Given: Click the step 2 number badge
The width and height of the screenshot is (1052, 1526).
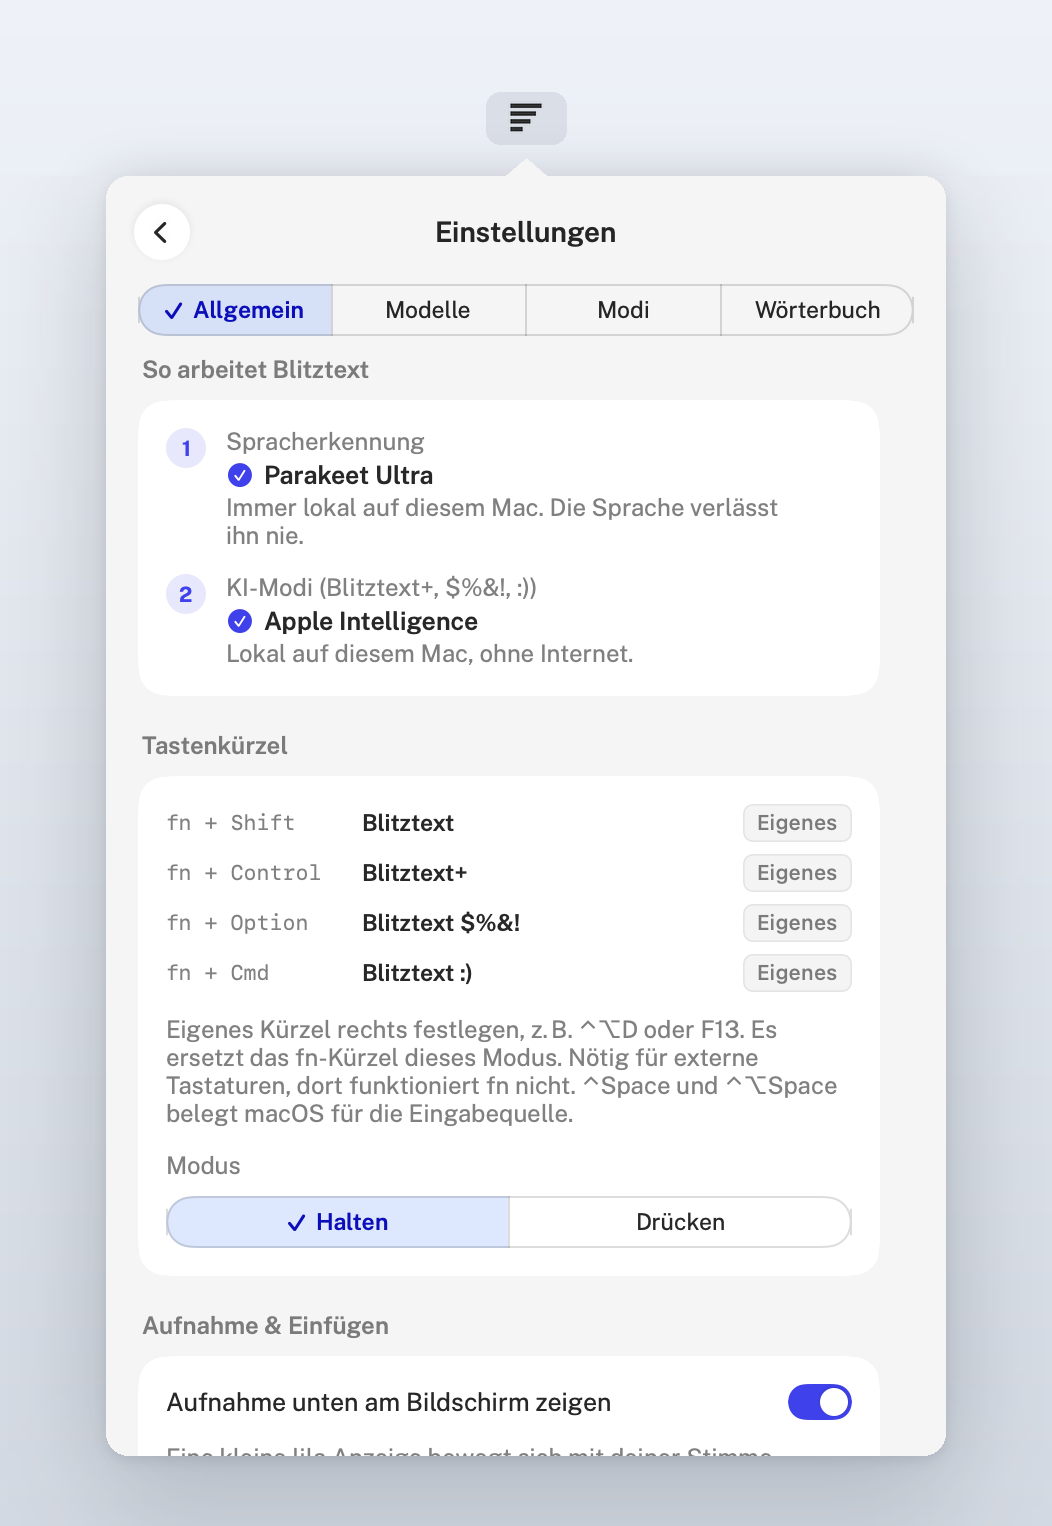Looking at the screenshot, I should 186,594.
